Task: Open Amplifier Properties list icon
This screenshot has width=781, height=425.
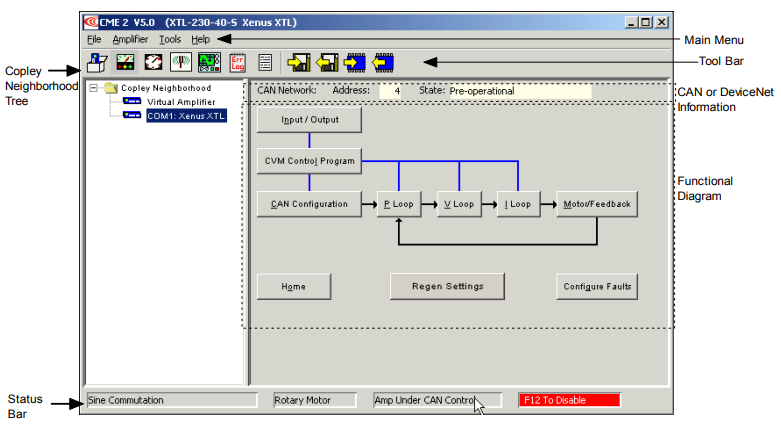Action: pos(265,62)
